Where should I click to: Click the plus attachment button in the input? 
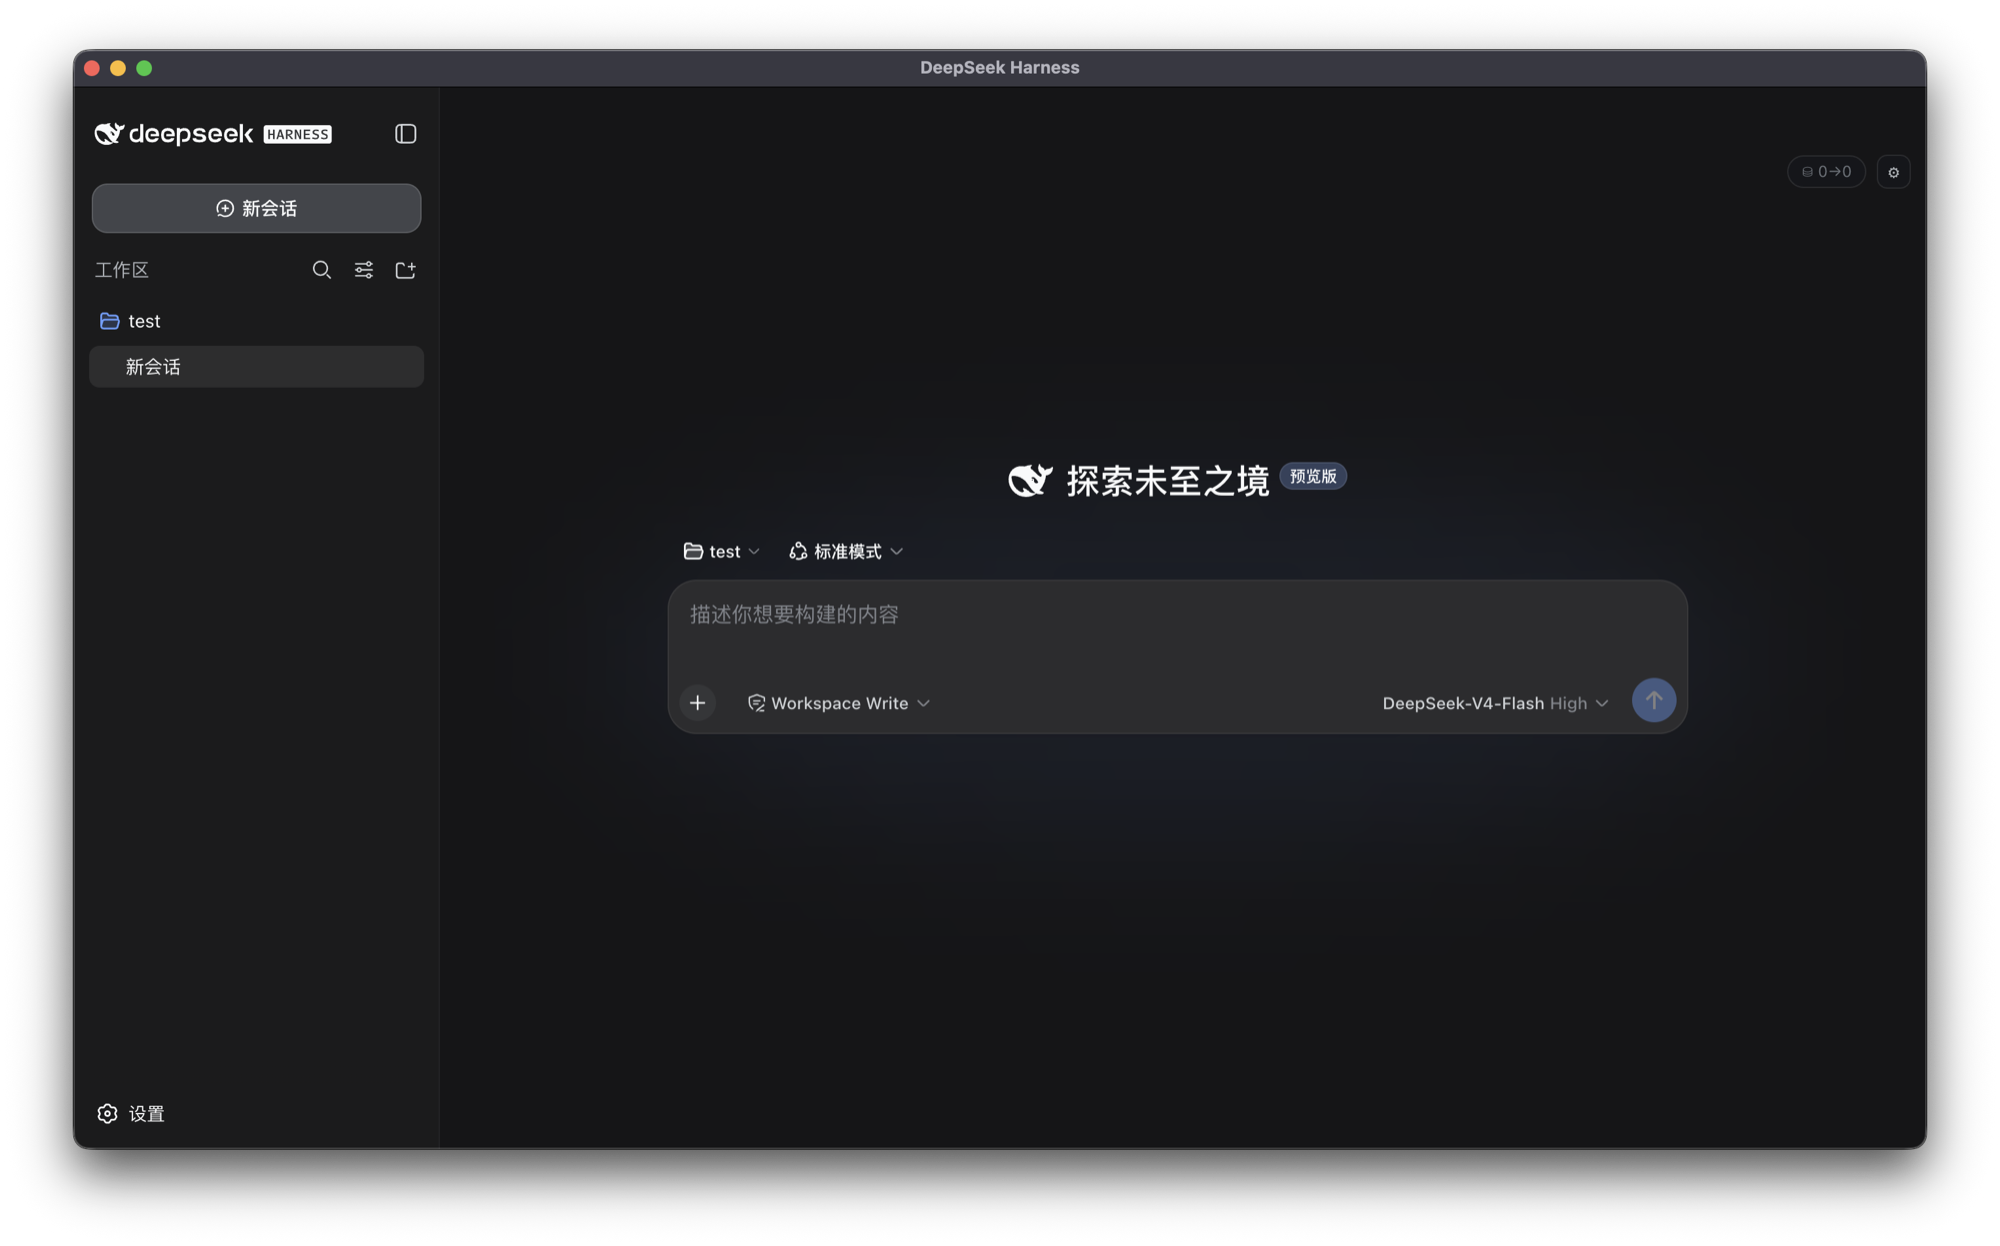(x=697, y=703)
